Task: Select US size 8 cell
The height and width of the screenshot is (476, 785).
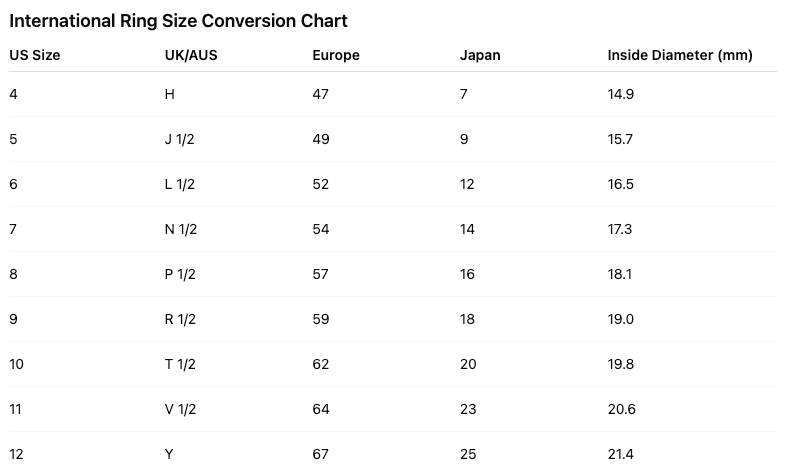Action: click(x=13, y=274)
